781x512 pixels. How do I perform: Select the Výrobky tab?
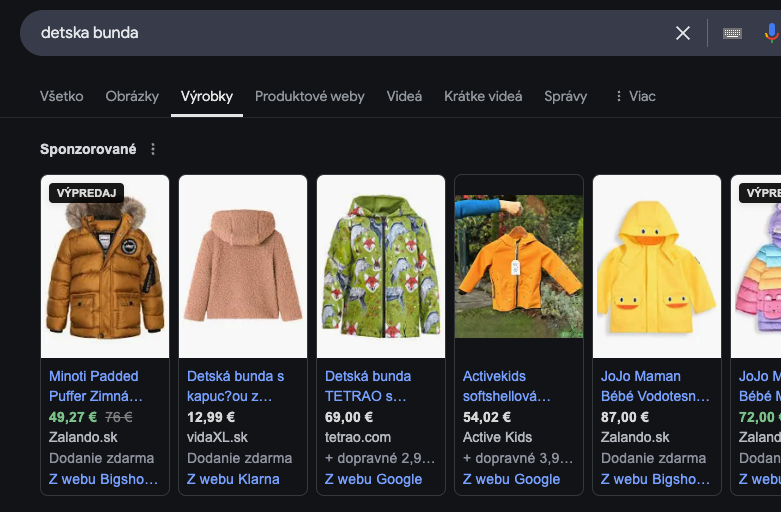tap(207, 96)
